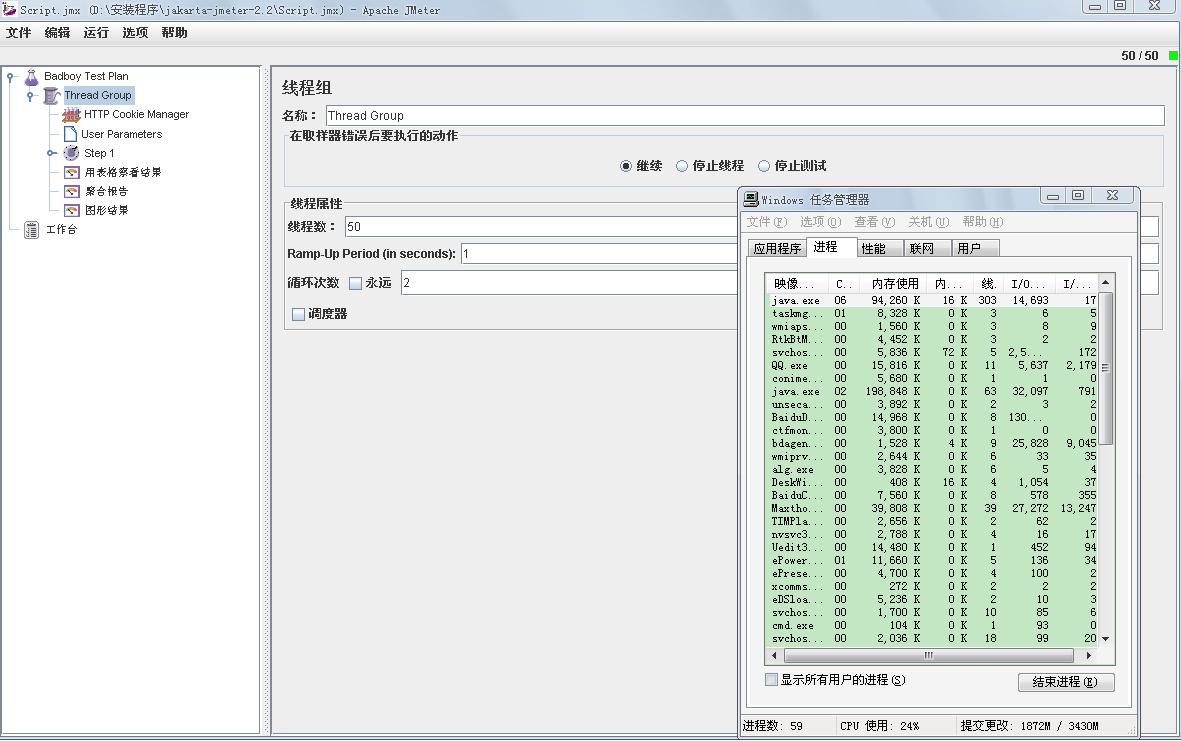
Task: Click the 循环次数 input field
Action: 569,283
